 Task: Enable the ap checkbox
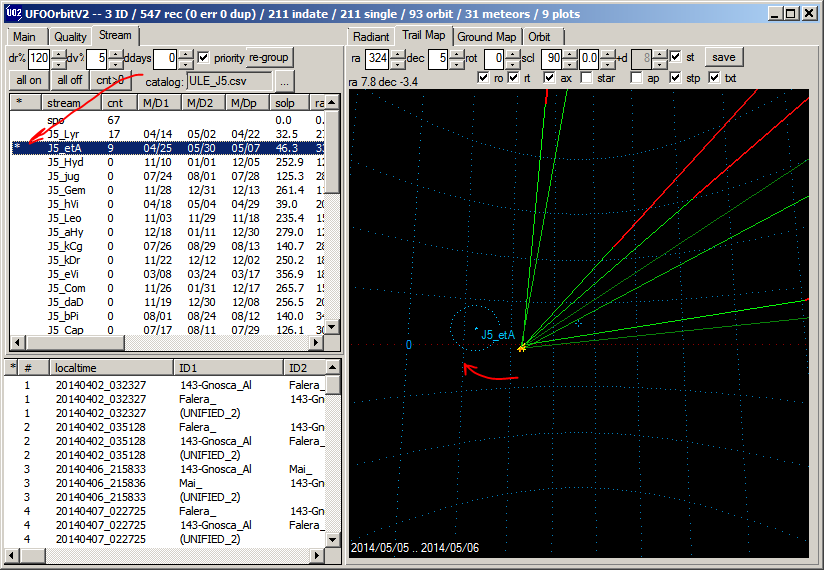tap(637, 78)
